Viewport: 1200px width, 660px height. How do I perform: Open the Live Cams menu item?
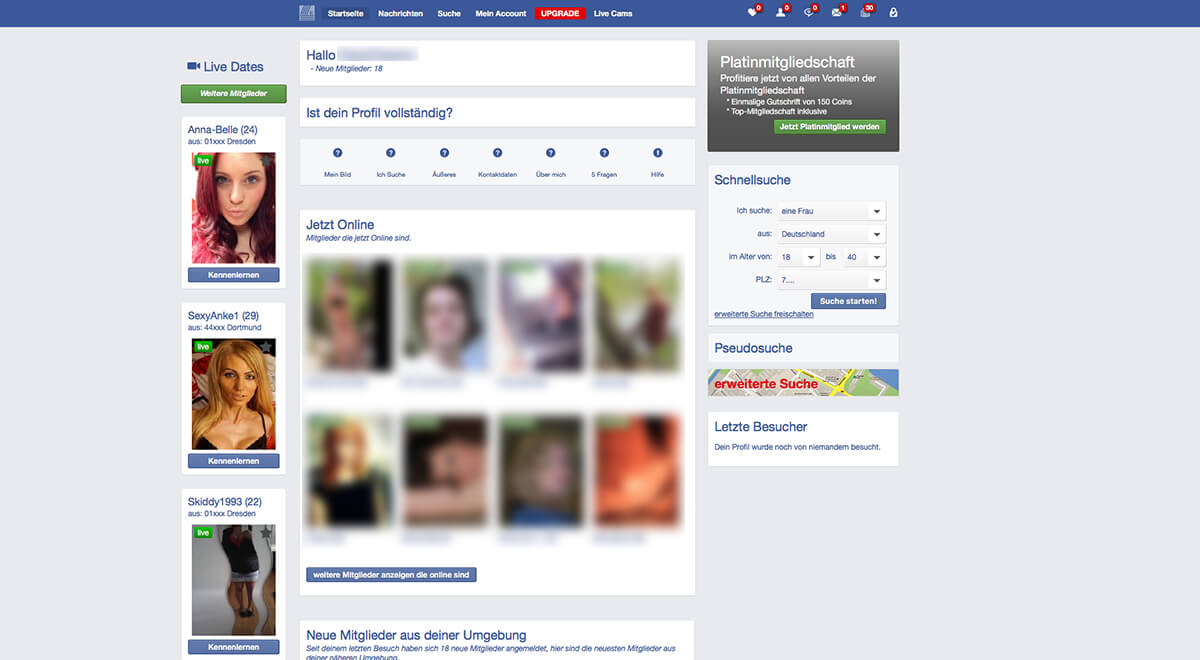[x=613, y=13]
